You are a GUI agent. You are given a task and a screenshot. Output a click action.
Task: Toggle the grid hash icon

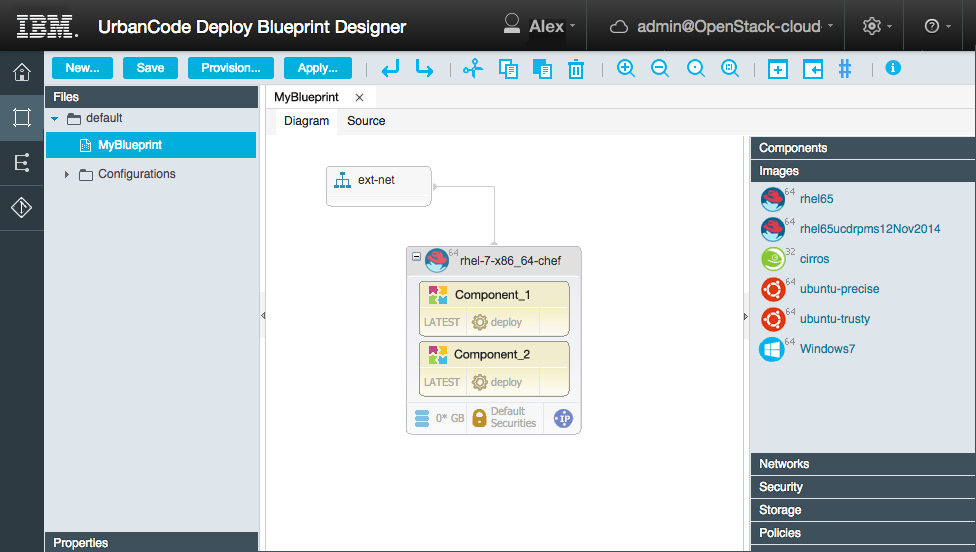tap(845, 69)
